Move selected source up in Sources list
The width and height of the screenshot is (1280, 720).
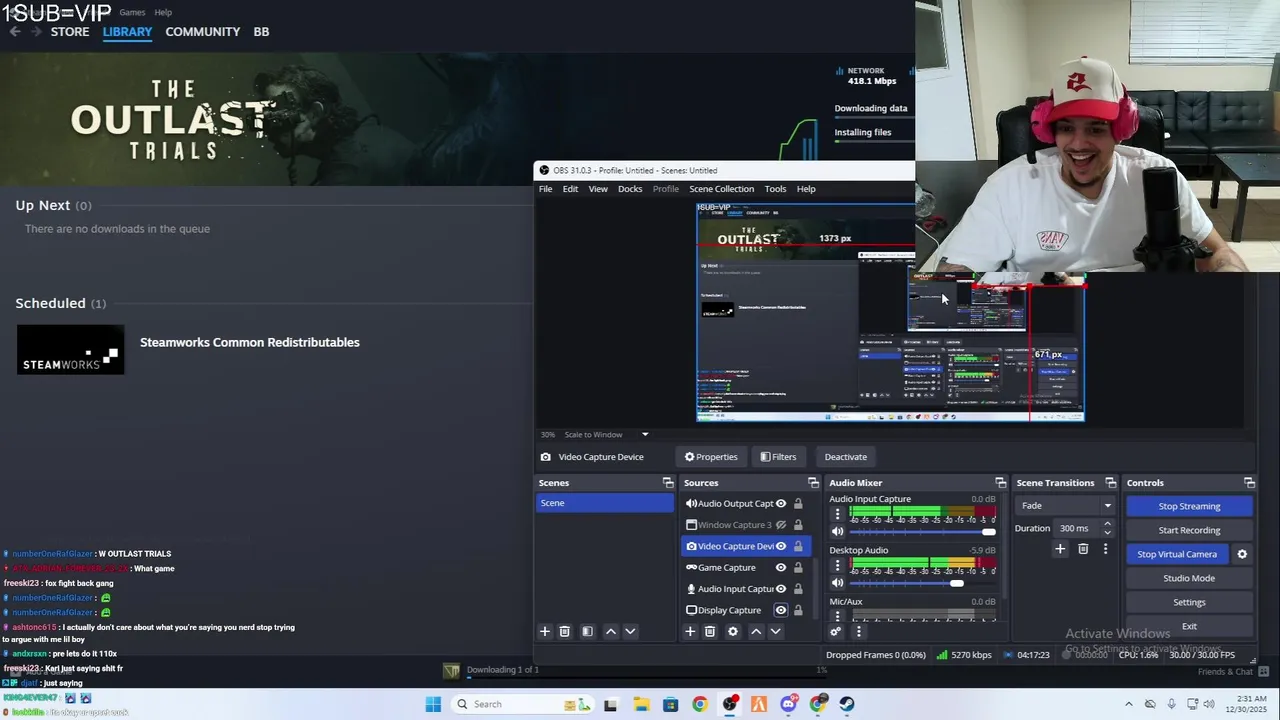click(x=756, y=631)
